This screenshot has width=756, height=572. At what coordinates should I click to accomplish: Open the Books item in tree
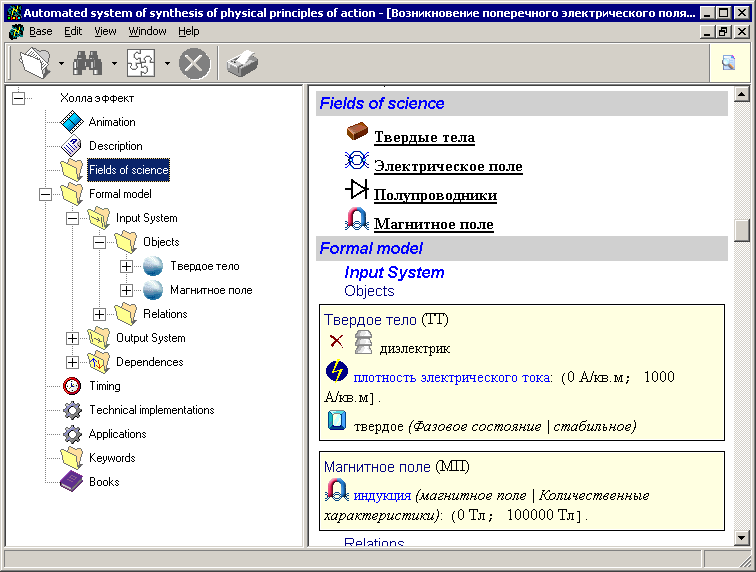[x=103, y=482]
